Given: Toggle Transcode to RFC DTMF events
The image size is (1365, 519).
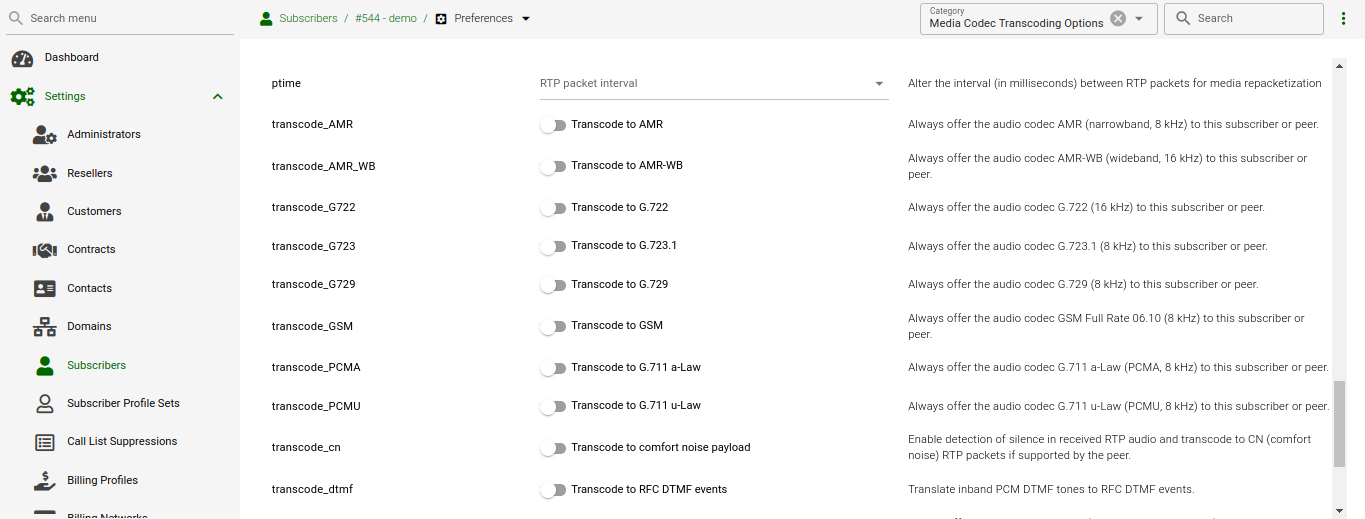Looking at the screenshot, I should [553, 490].
